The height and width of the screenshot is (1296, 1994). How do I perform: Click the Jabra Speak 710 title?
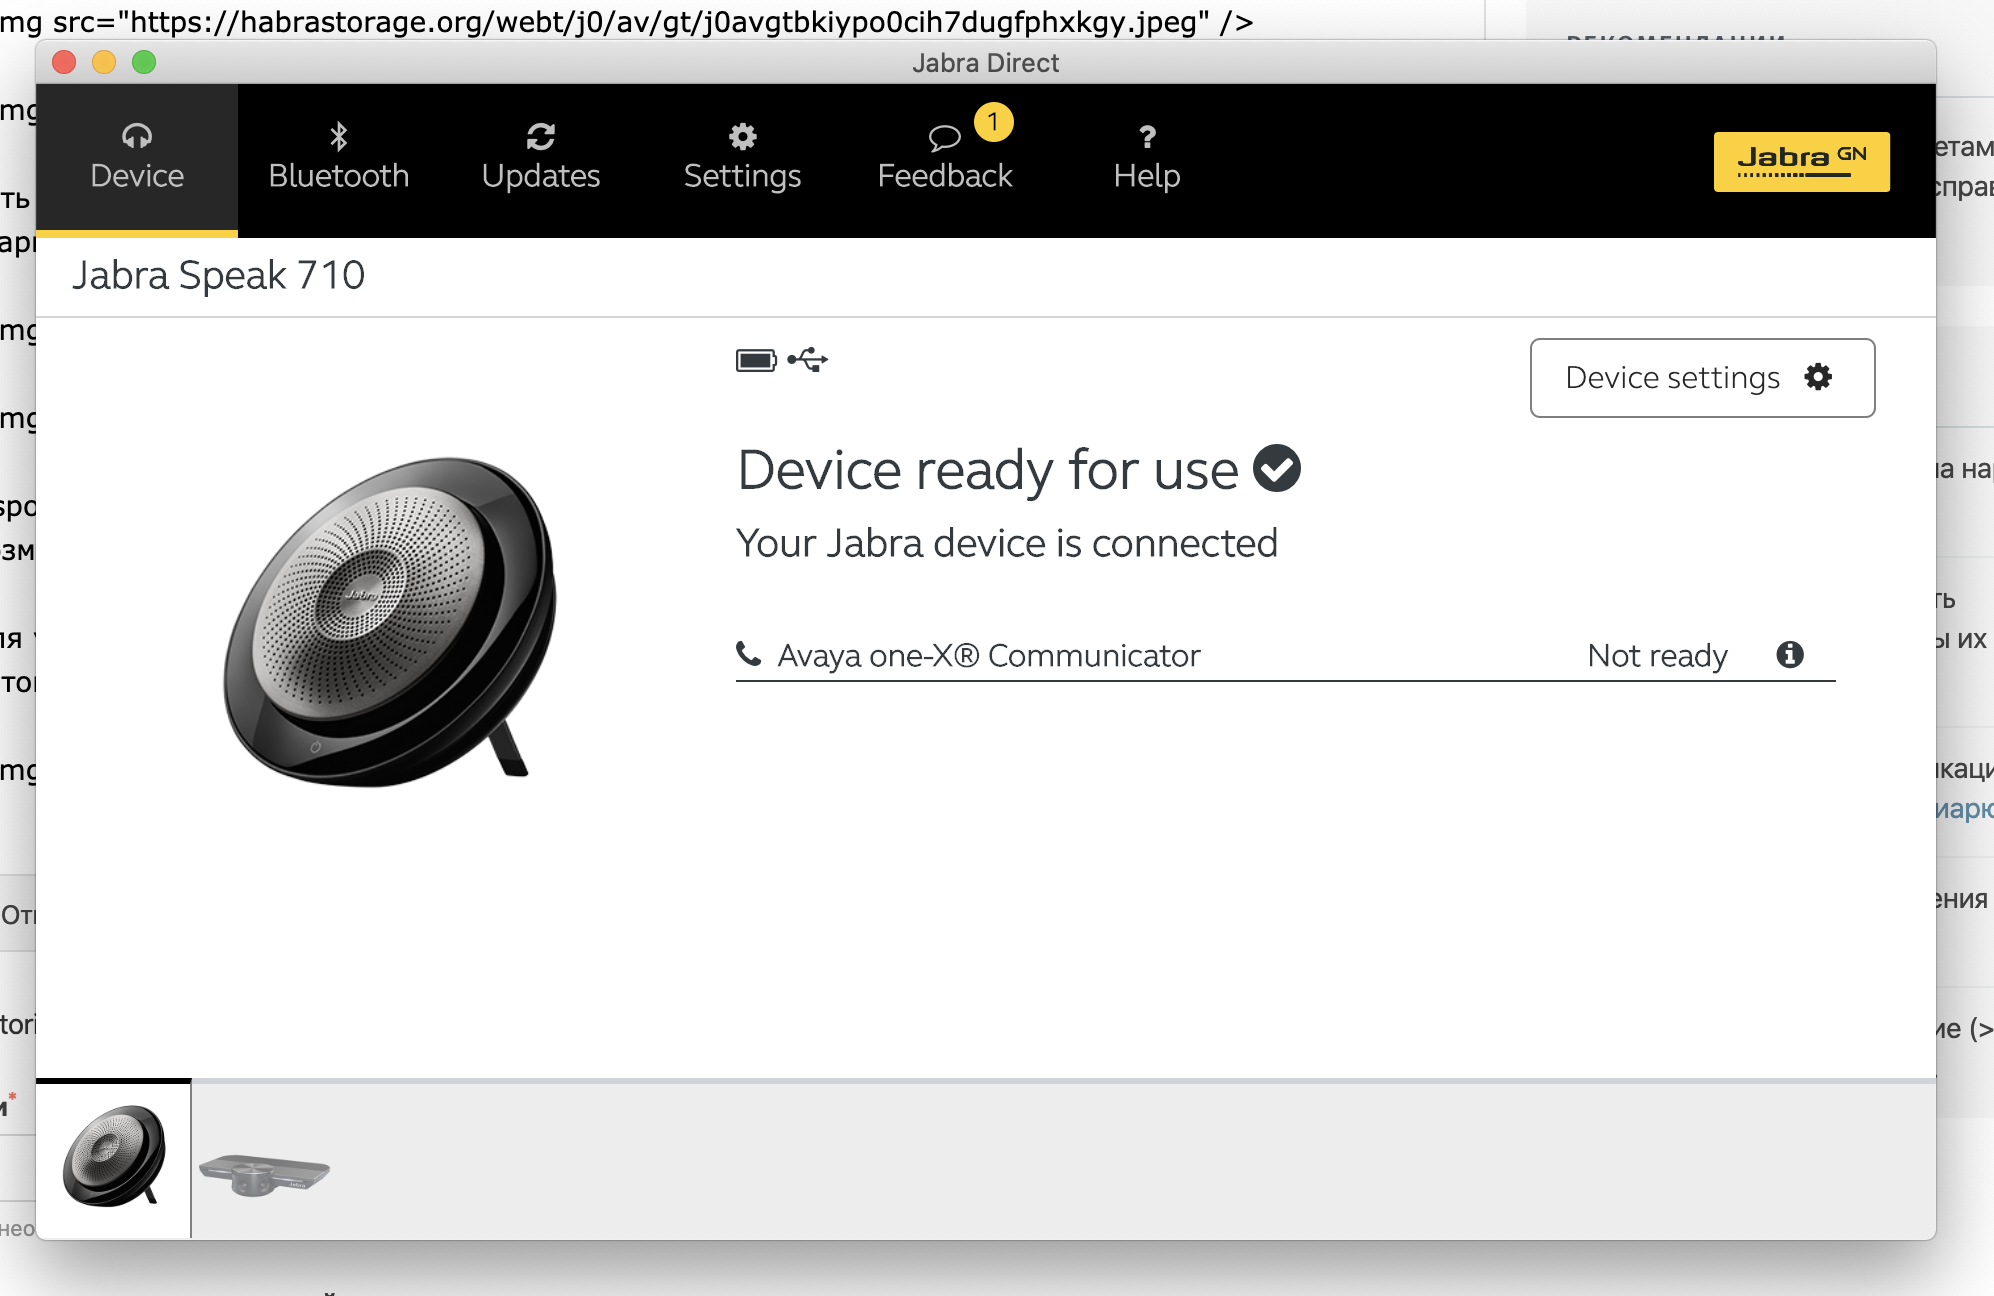pyautogui.click(x=218, y=275)
